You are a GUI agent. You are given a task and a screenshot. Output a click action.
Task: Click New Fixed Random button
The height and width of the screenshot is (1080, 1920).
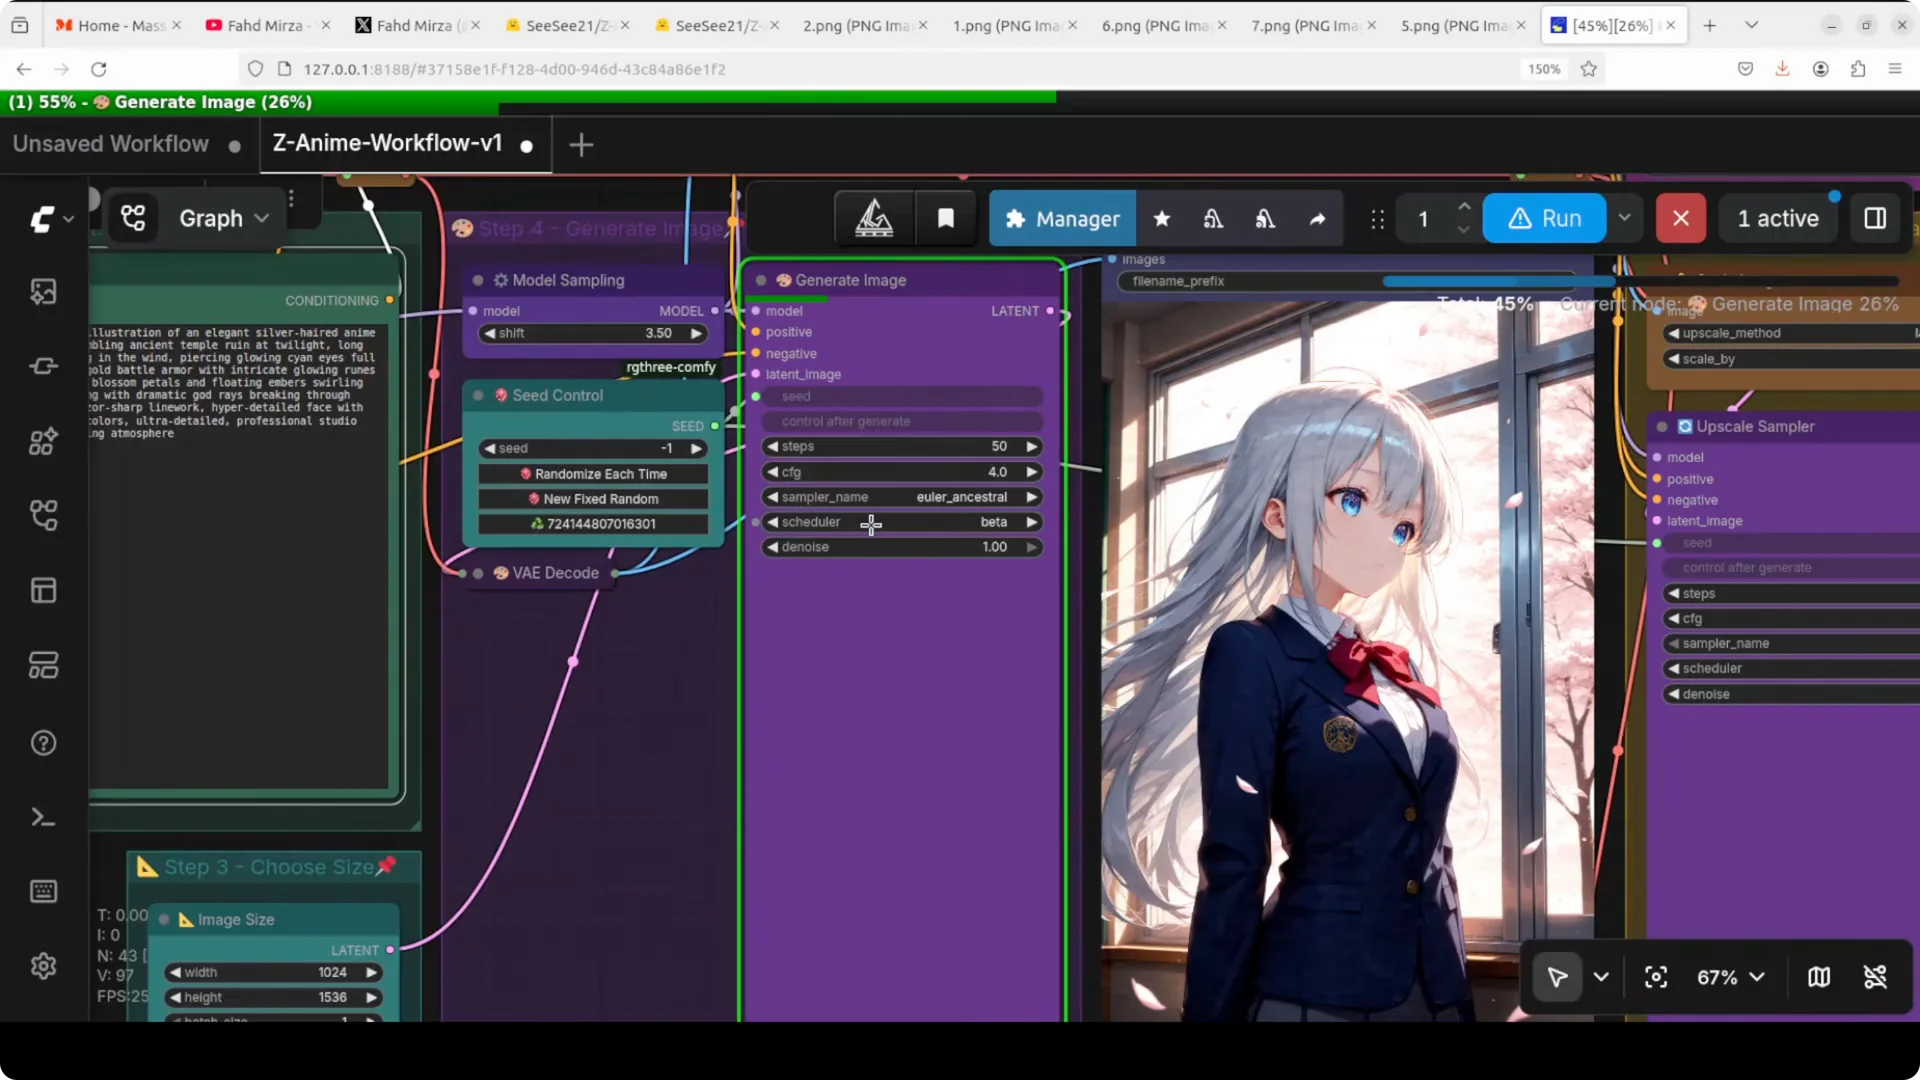point(593,499)
